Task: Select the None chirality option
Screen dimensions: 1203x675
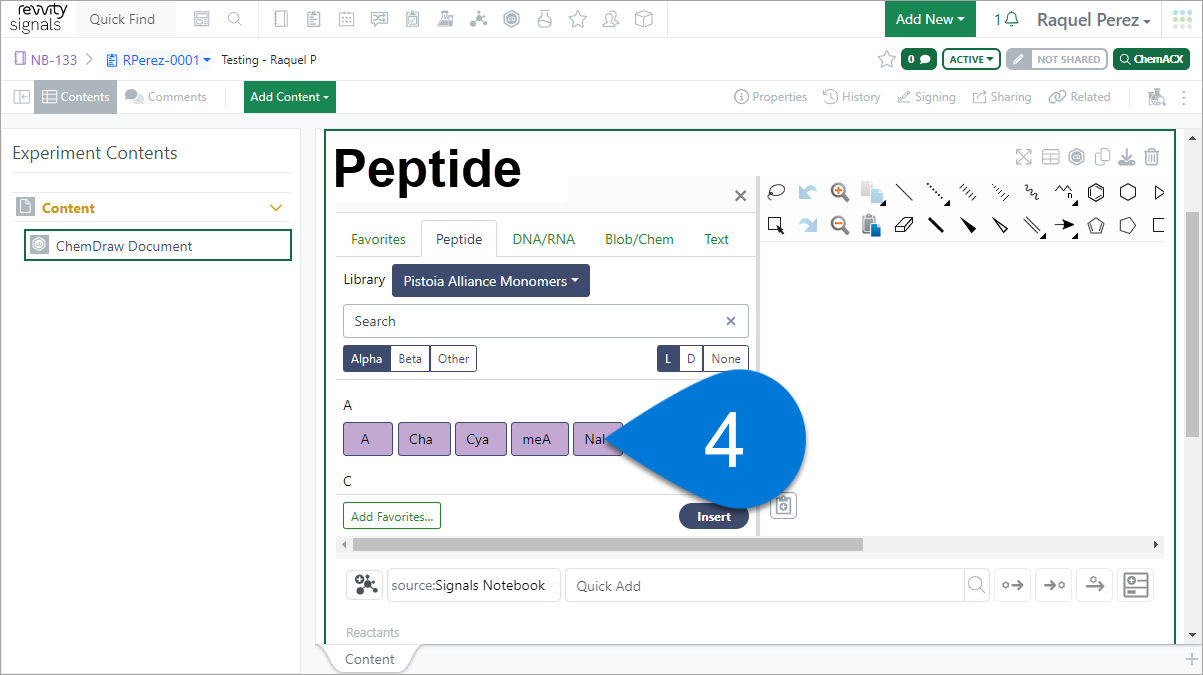Action: tap(726, 359)
